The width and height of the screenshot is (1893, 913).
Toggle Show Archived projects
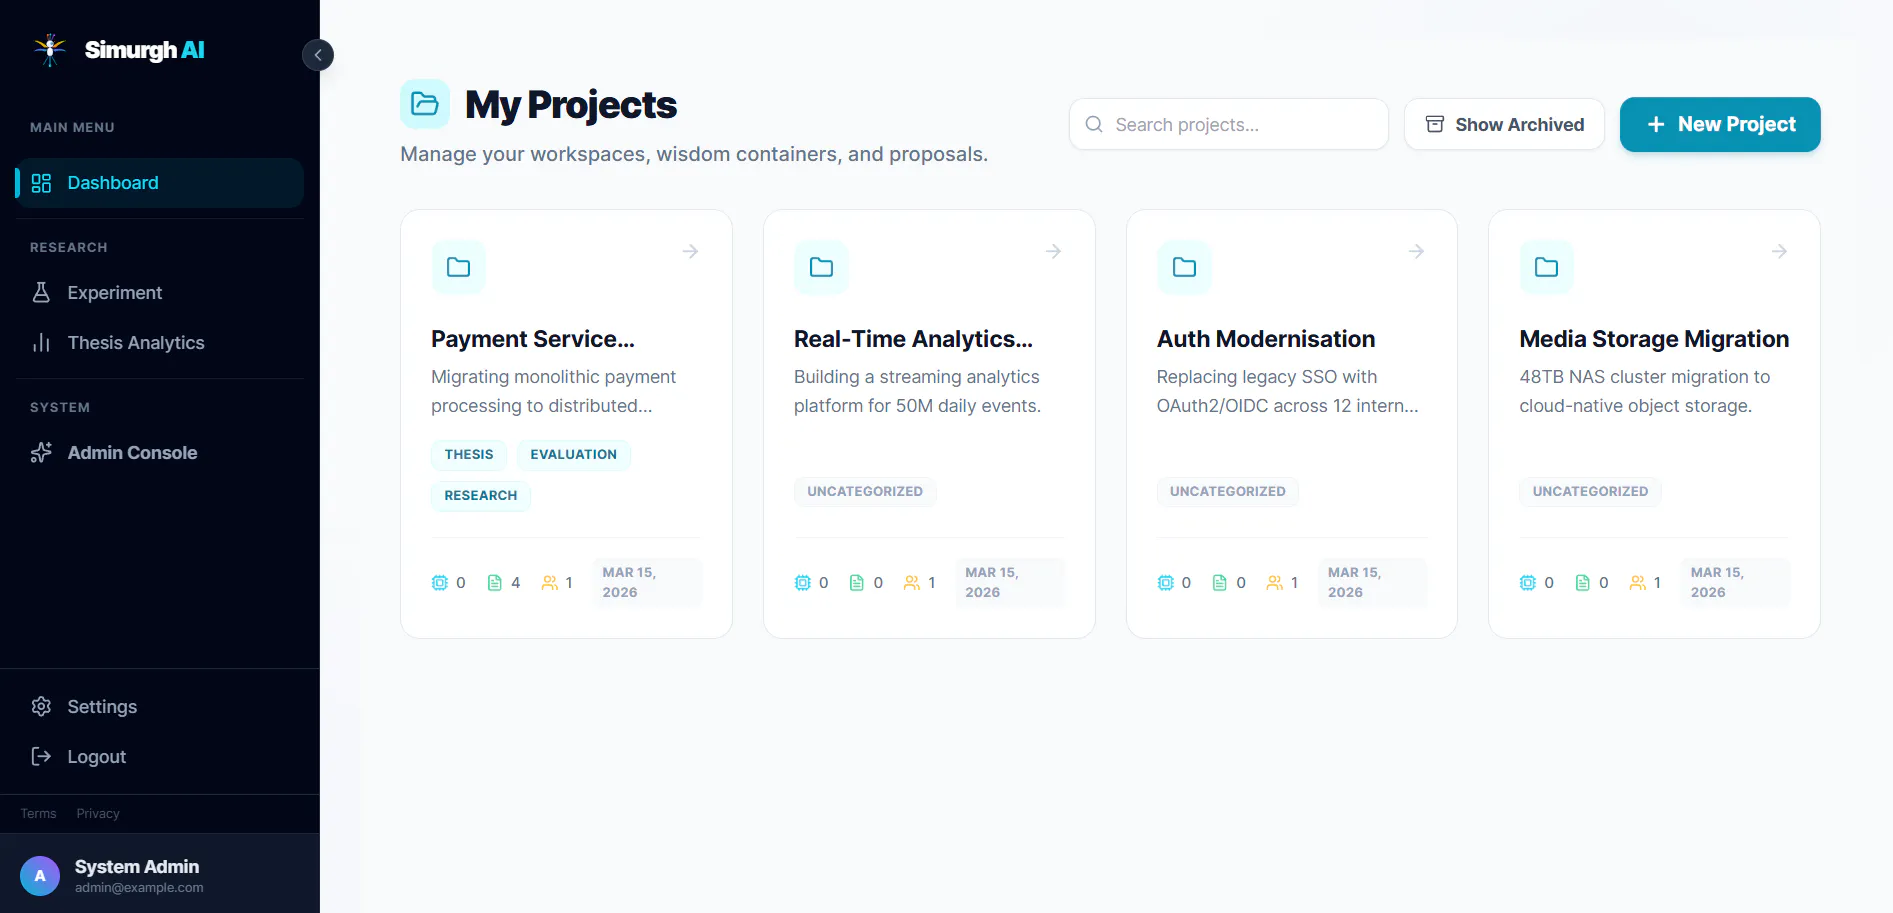click(x=1504, y=124)
